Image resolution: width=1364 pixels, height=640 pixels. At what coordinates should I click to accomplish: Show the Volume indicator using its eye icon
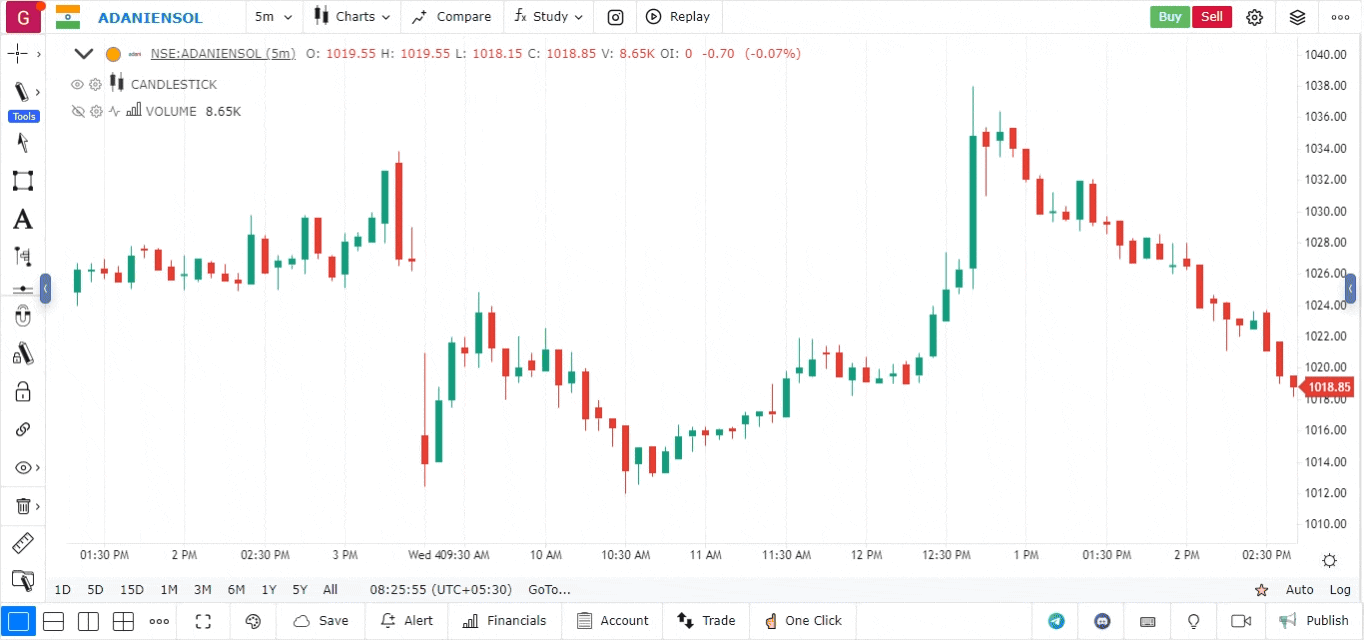(77, 112)
